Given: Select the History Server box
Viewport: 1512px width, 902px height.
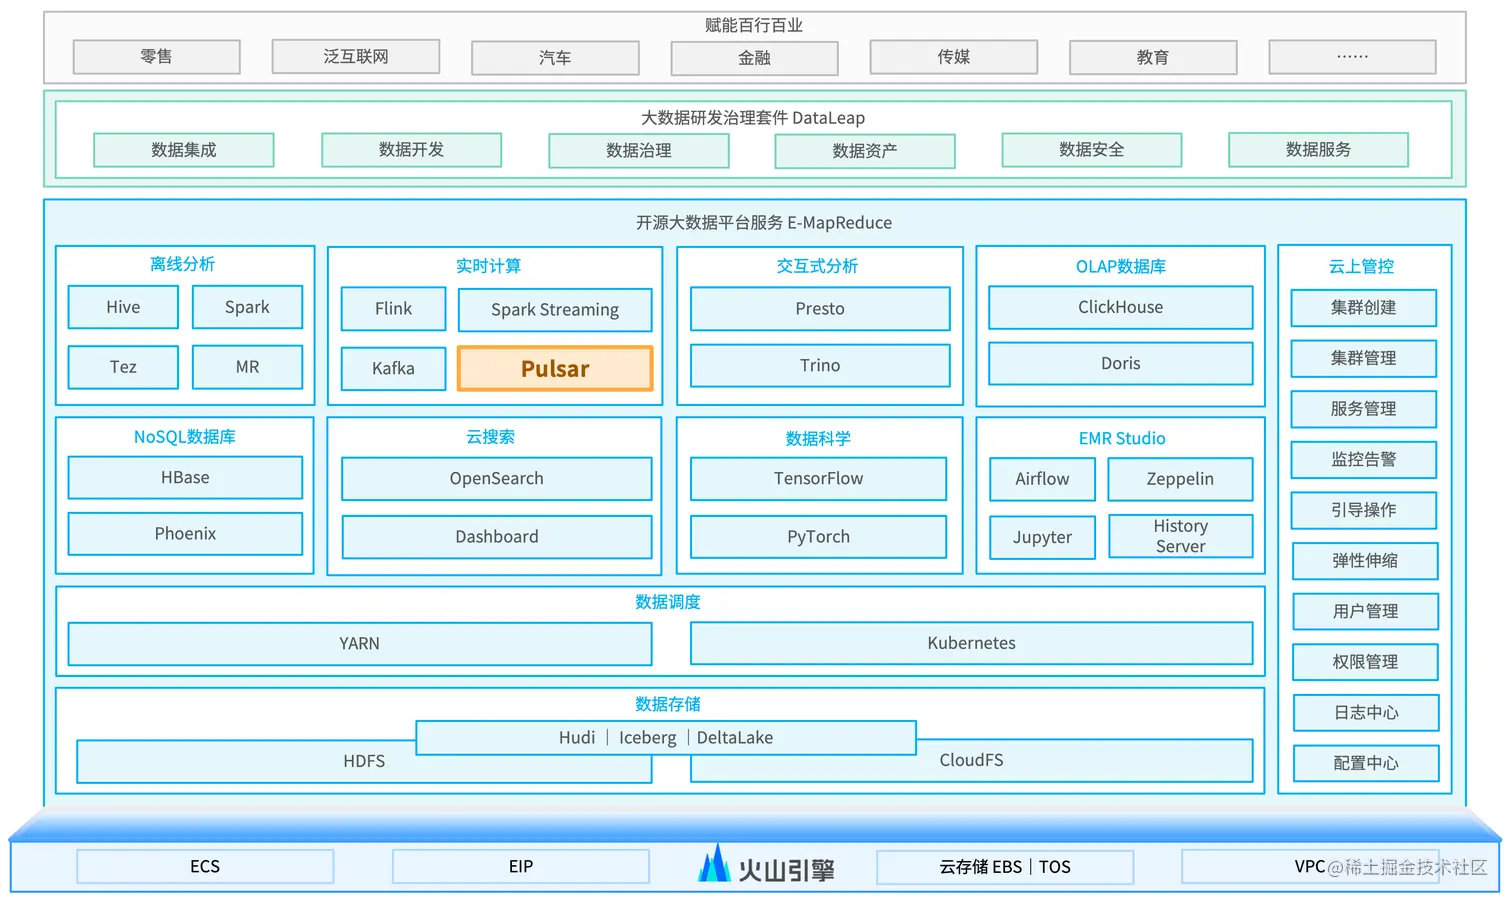Looking at the screenshot, I should point(1180,536).
